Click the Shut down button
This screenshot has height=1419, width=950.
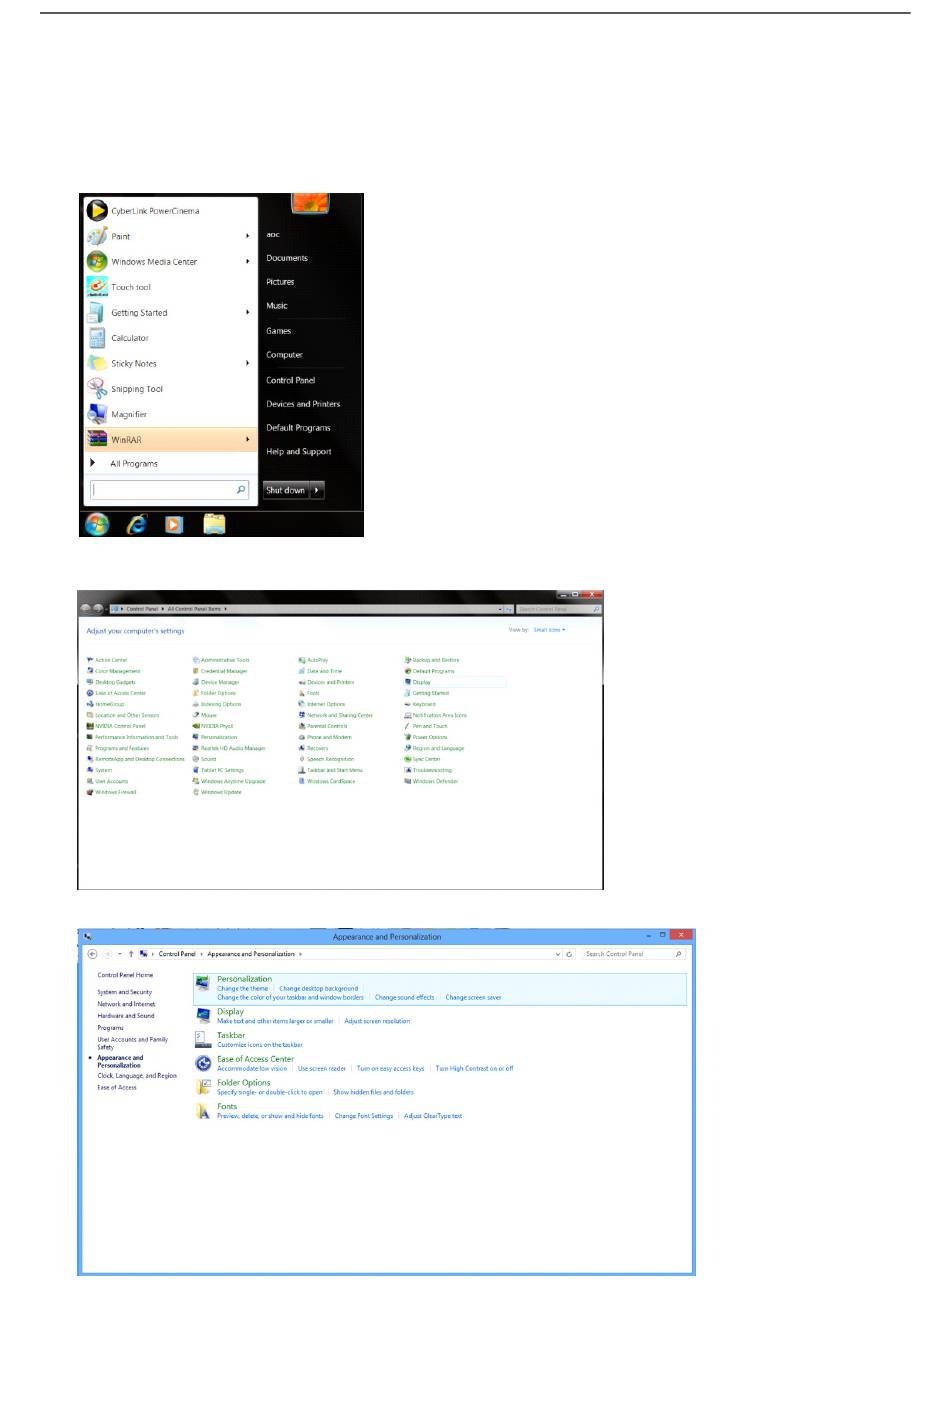coord(286,490)
